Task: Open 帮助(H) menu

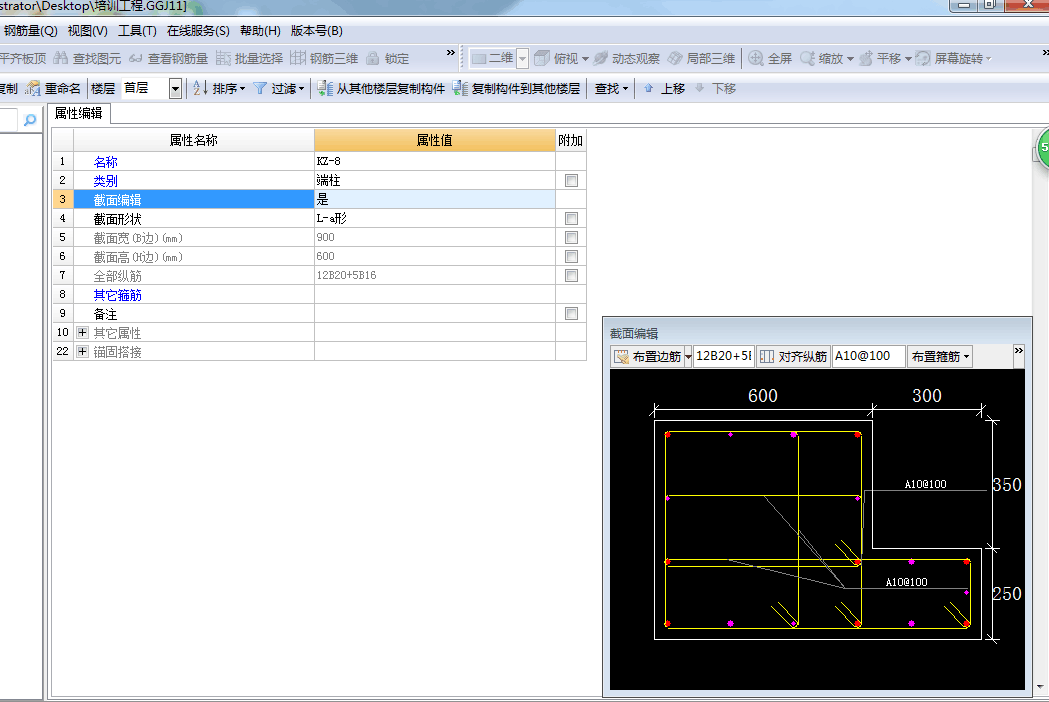Action: click(x=260, y=31)
